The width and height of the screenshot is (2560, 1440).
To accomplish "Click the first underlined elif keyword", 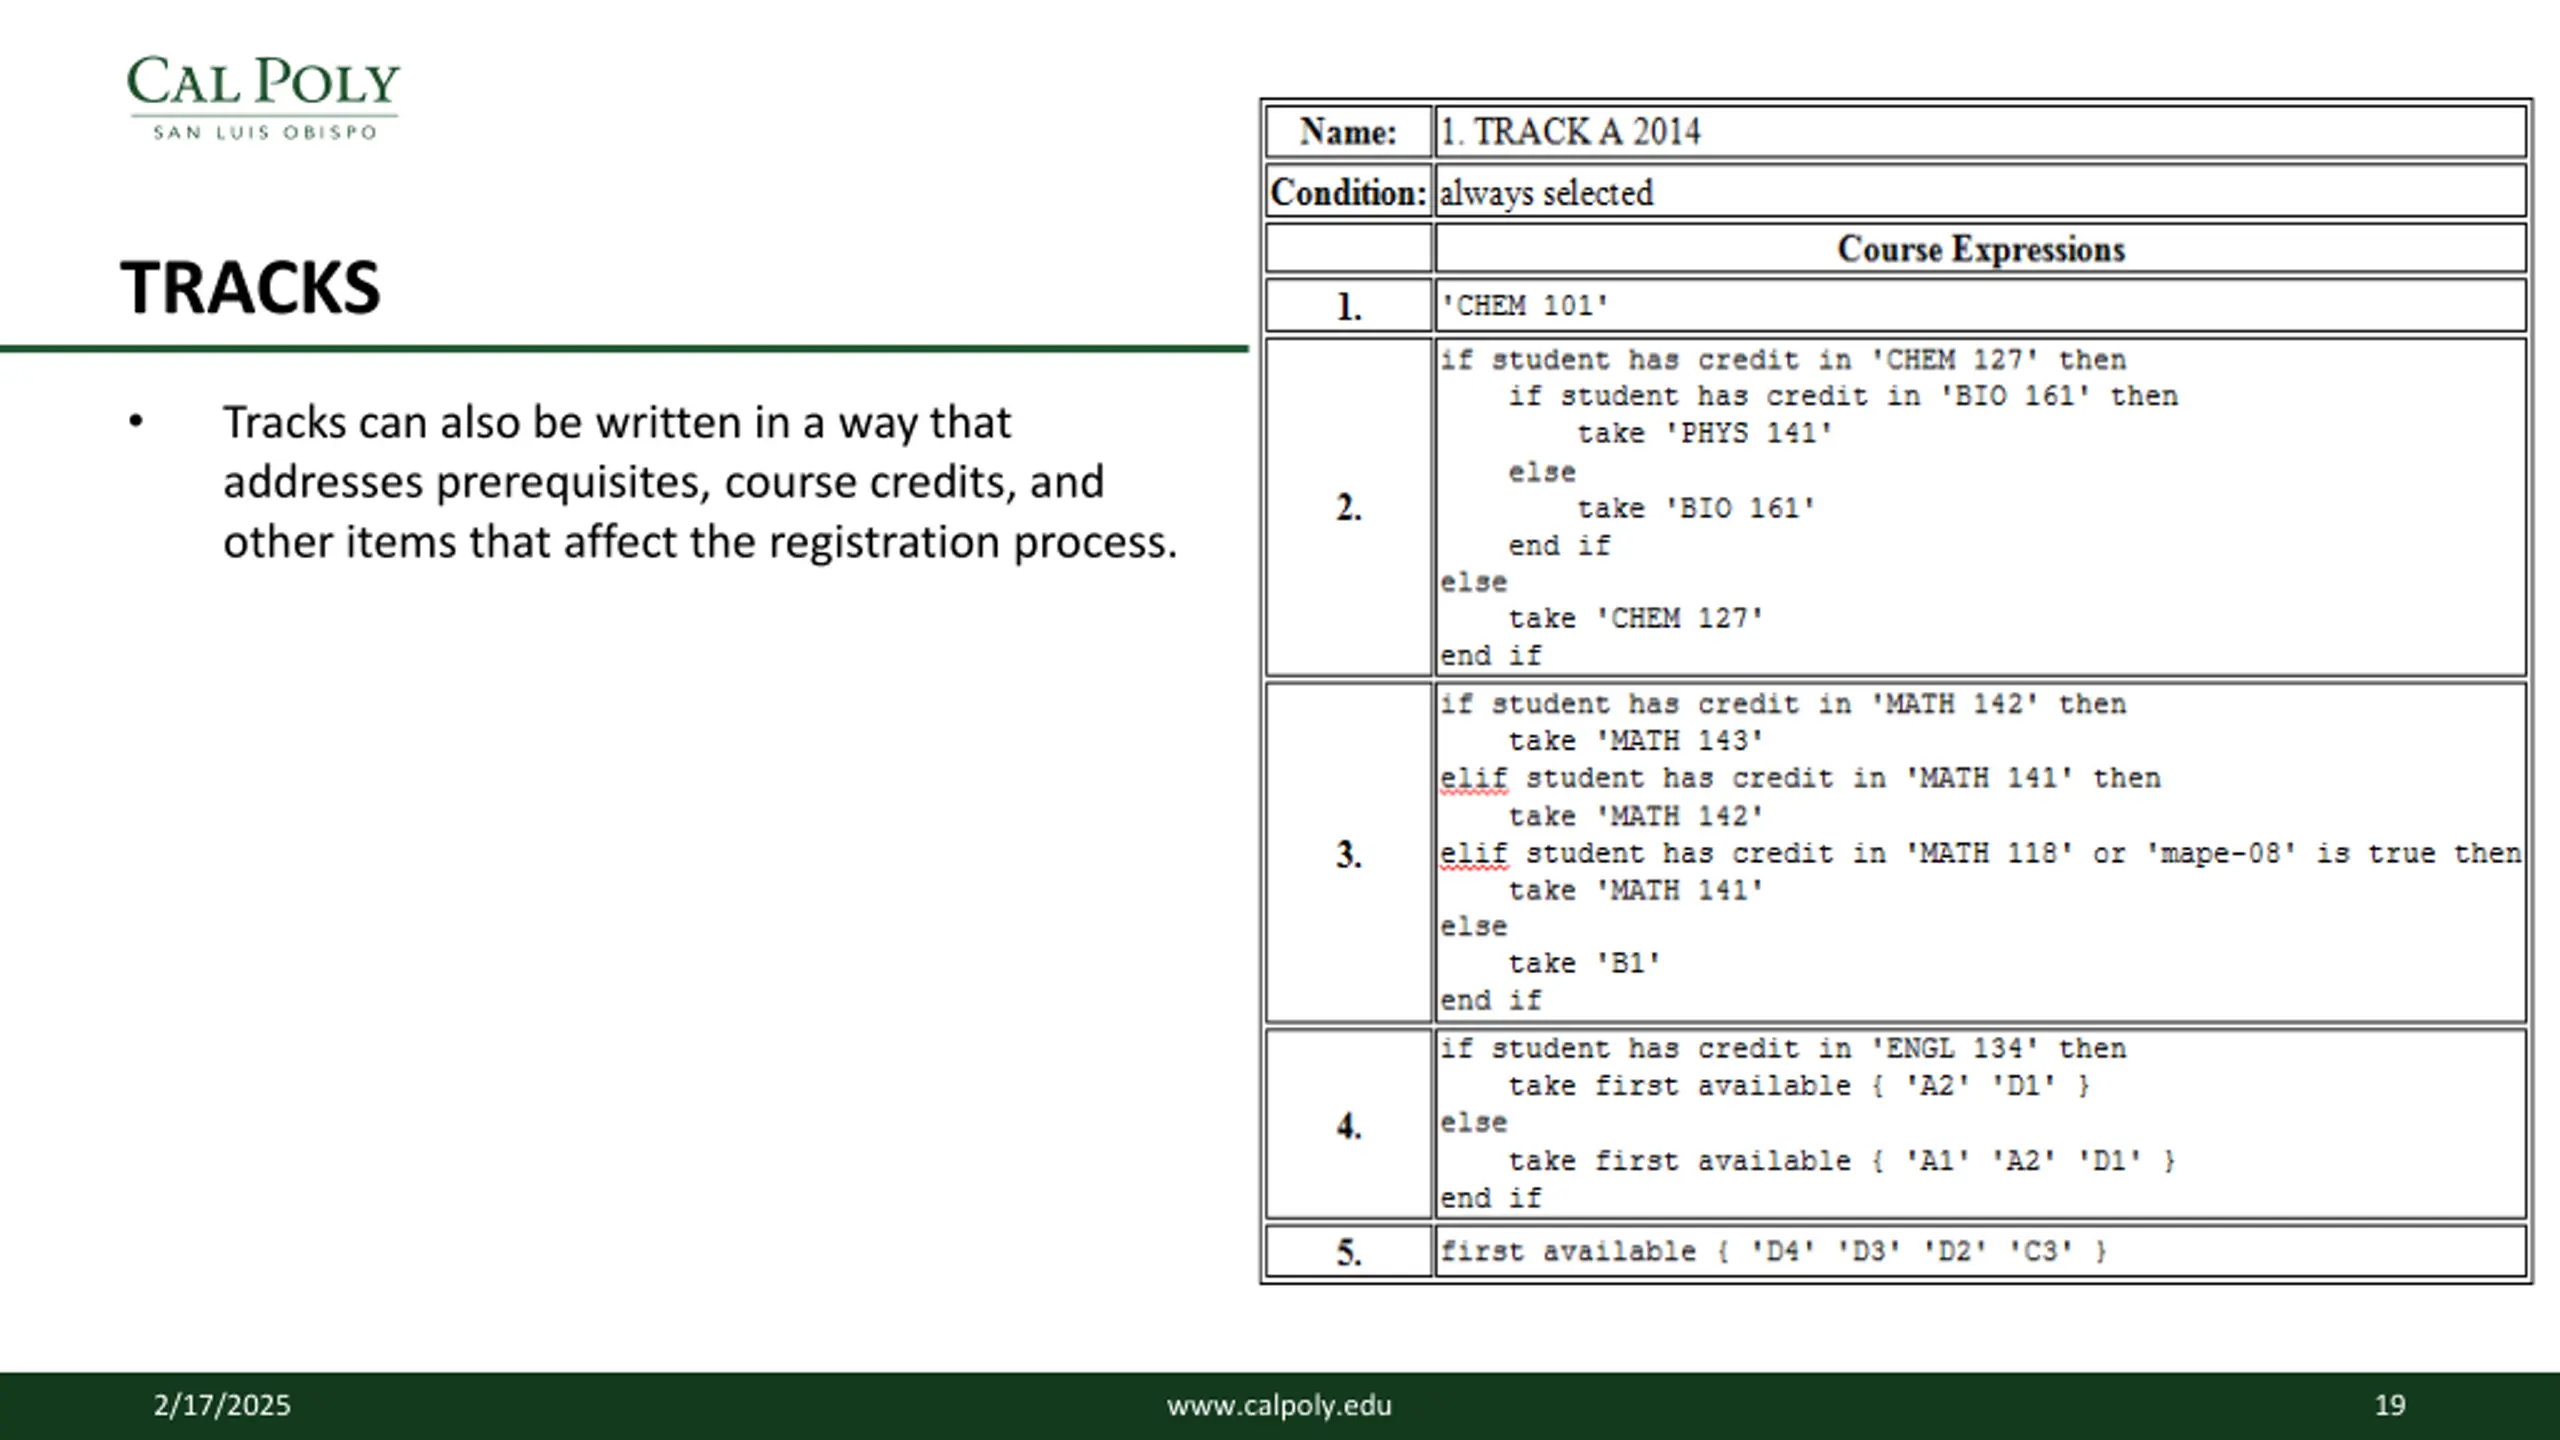I will coord(1473,779).
